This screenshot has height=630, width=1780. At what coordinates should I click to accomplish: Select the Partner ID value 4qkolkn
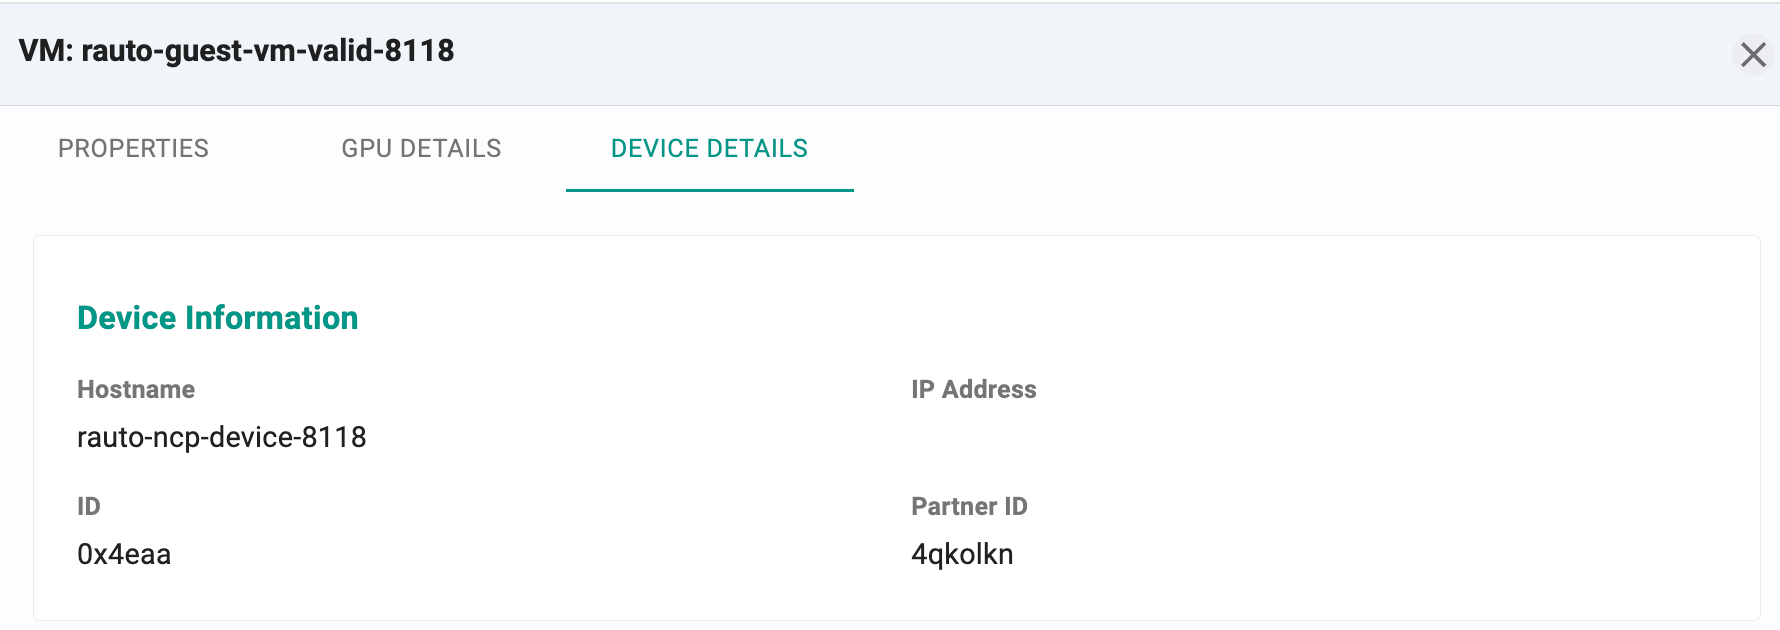(x=962, y=555)
